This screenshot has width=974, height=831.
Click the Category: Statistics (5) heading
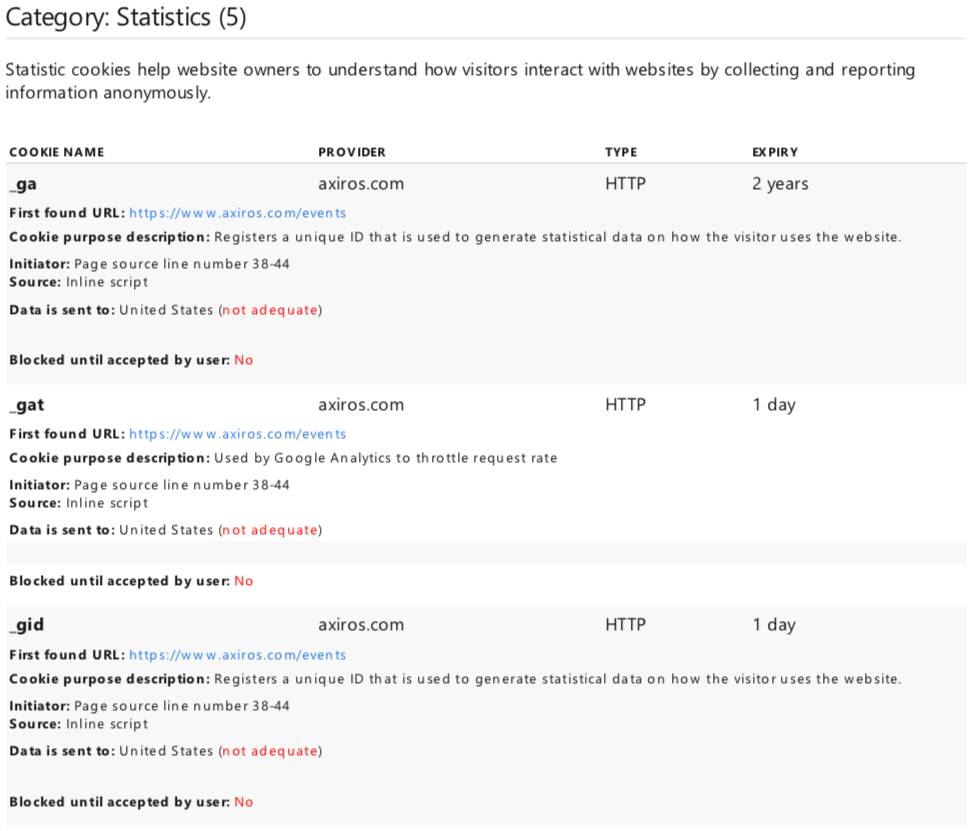coord(126,17)
